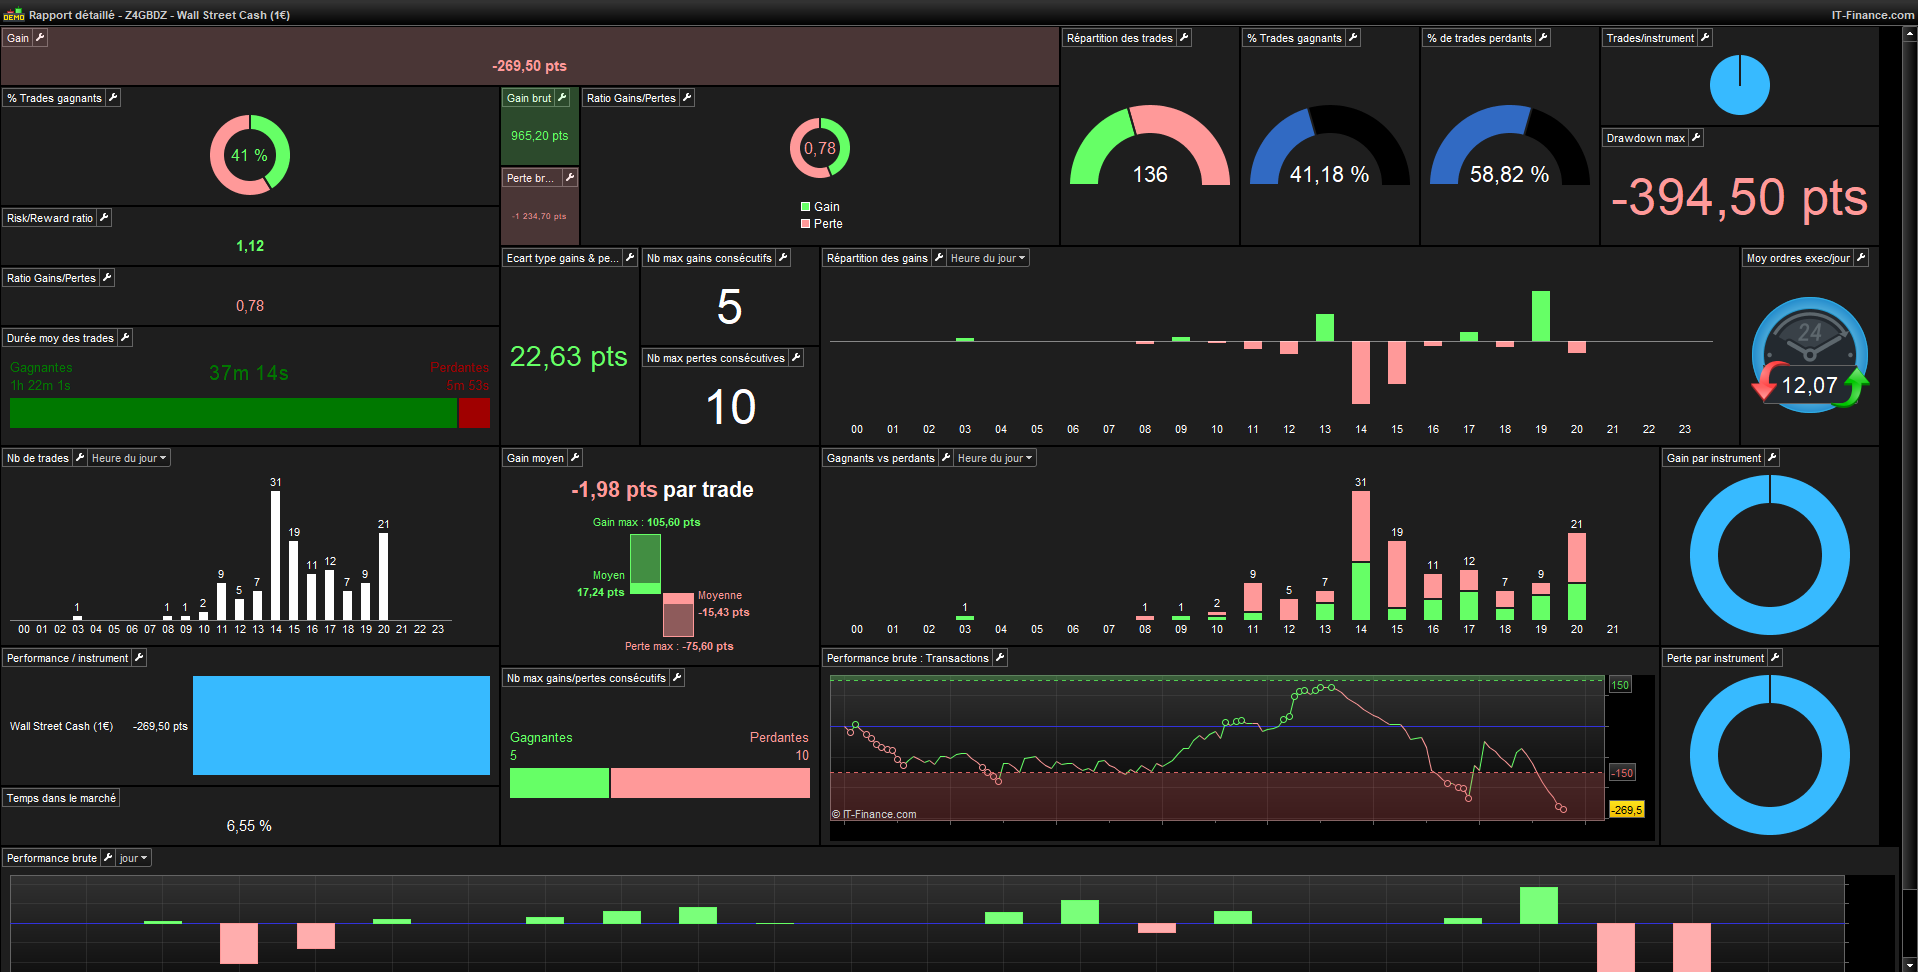Click wrench icon next to Gain brut

point(562,98)
